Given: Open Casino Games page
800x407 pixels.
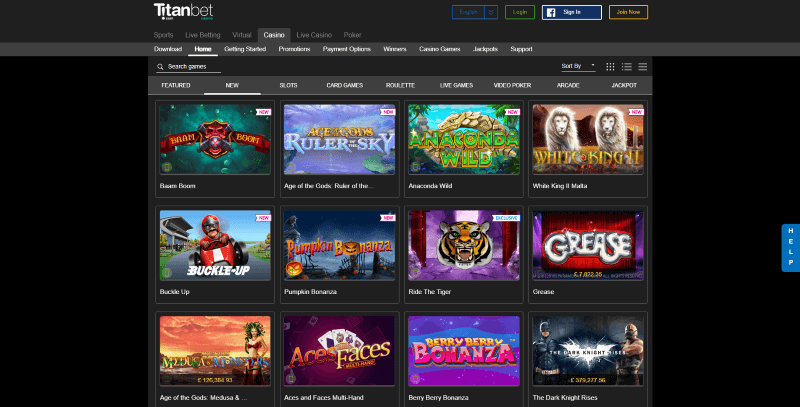Looking at the screenshot, I should point(439,49).
